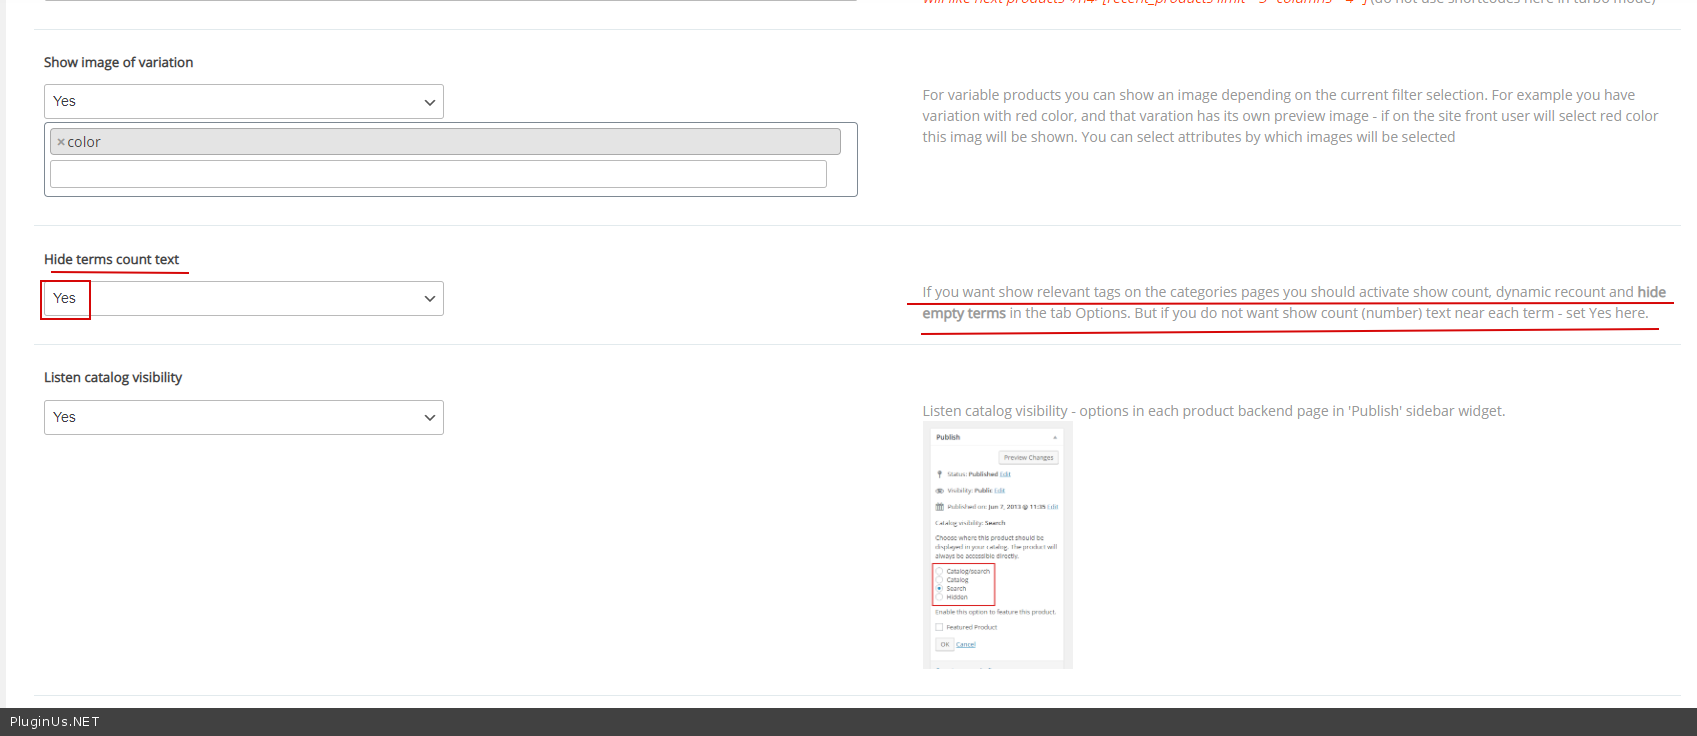Click the empty attribute input below color

(x=438, y=174)
